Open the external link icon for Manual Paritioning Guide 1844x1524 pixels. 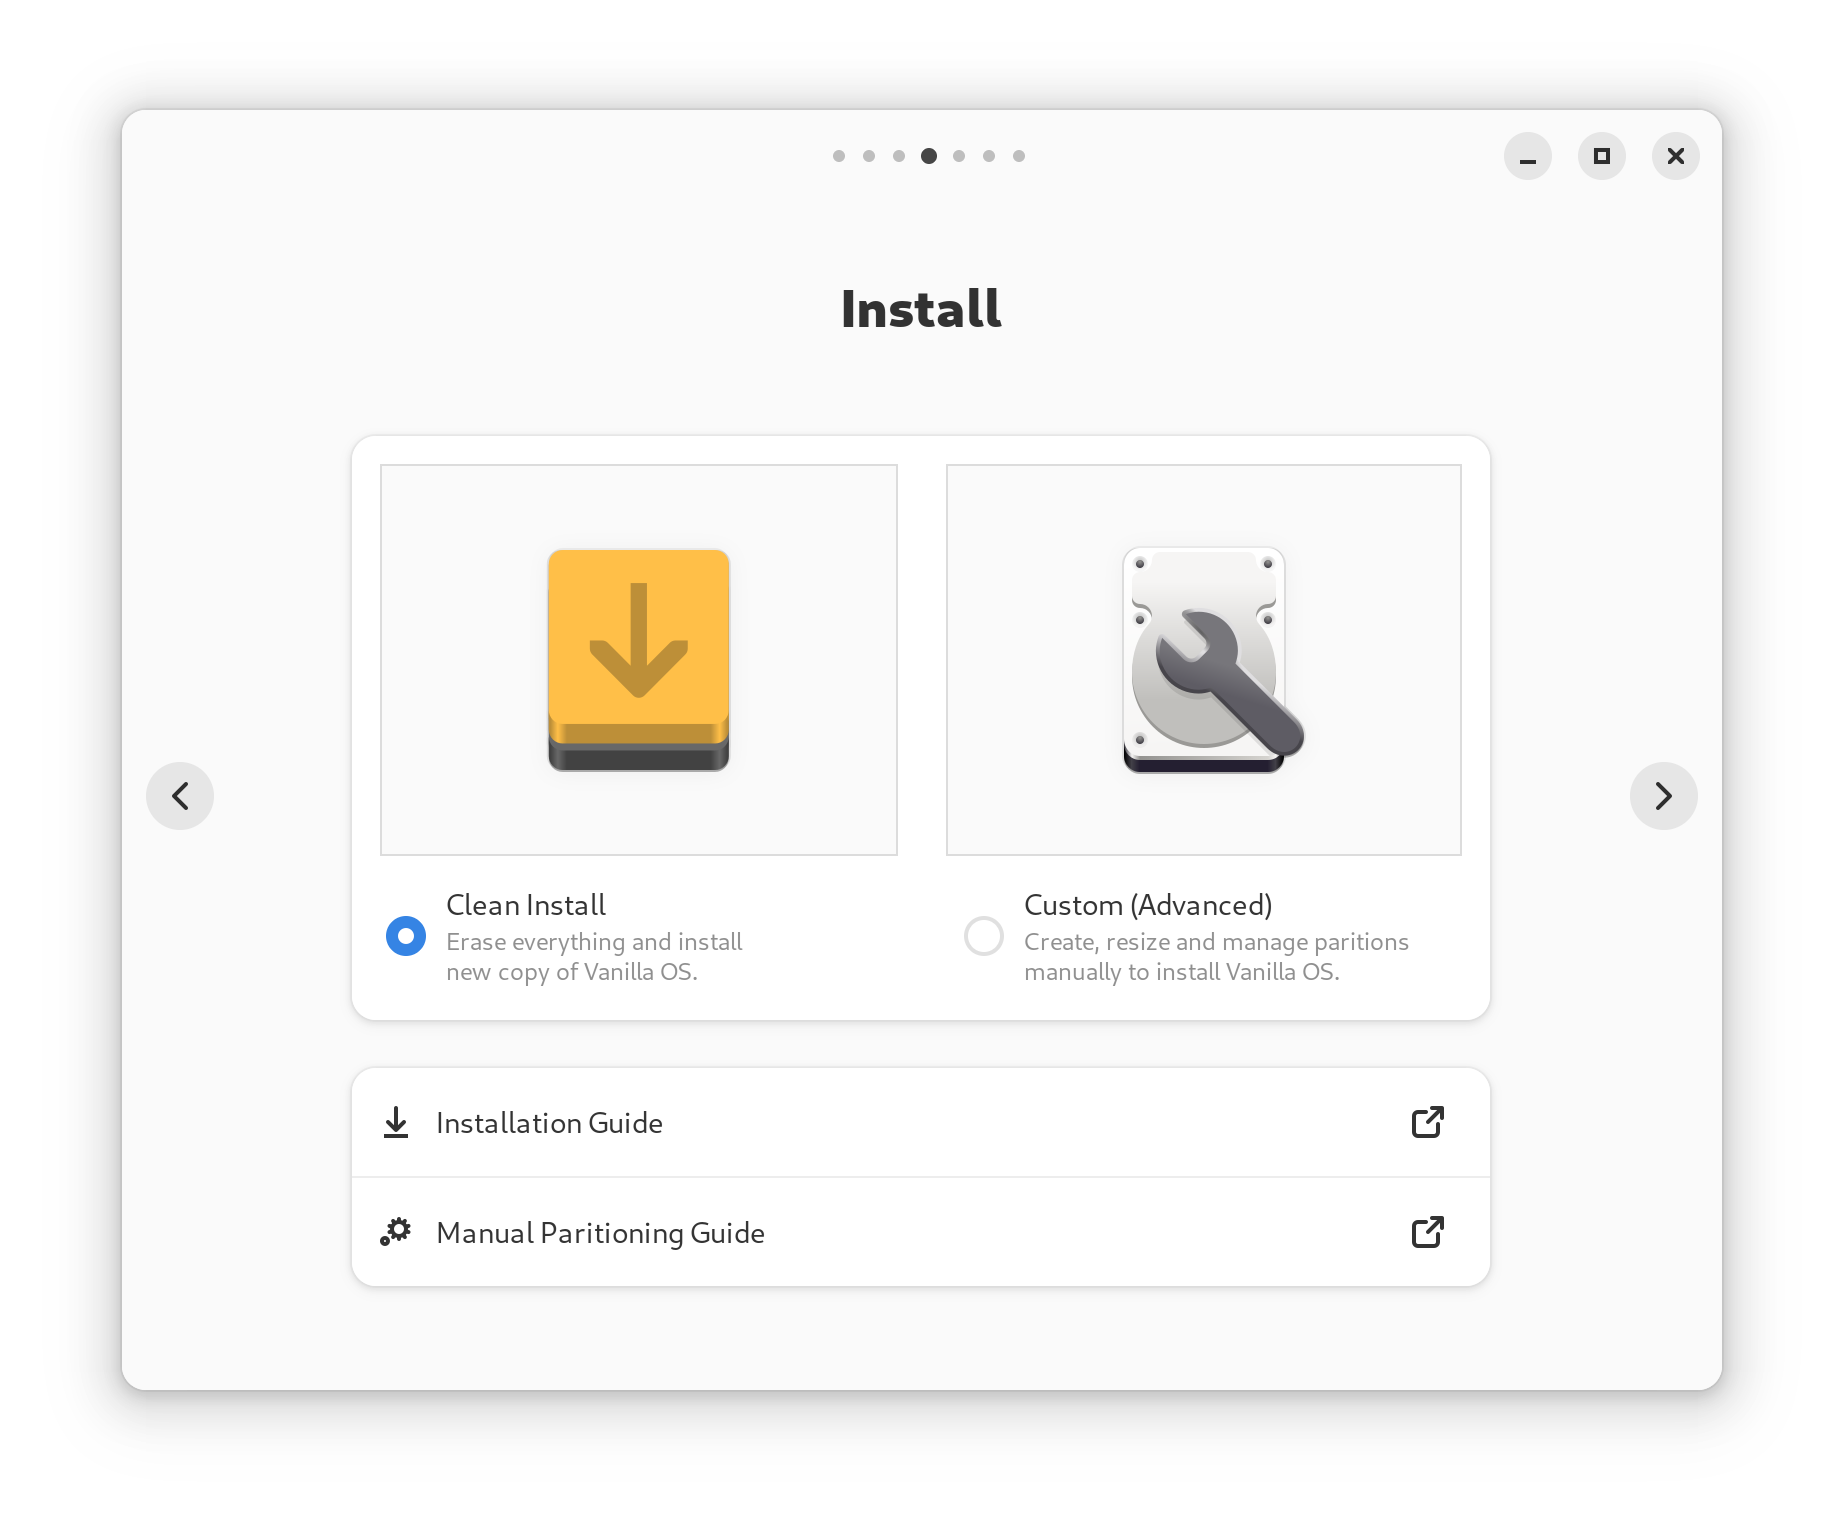coord(1428,1232)
